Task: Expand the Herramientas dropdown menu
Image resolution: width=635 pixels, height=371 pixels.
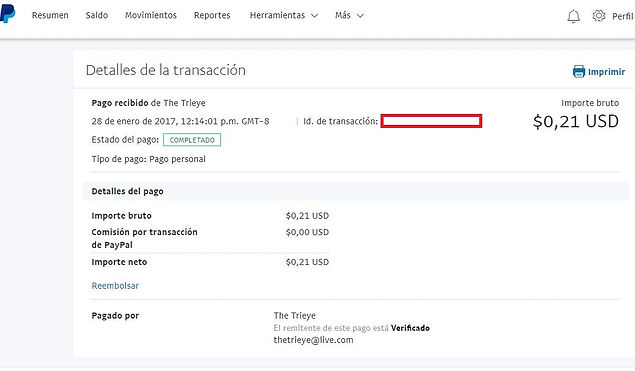Action: (x=283, y=15)
